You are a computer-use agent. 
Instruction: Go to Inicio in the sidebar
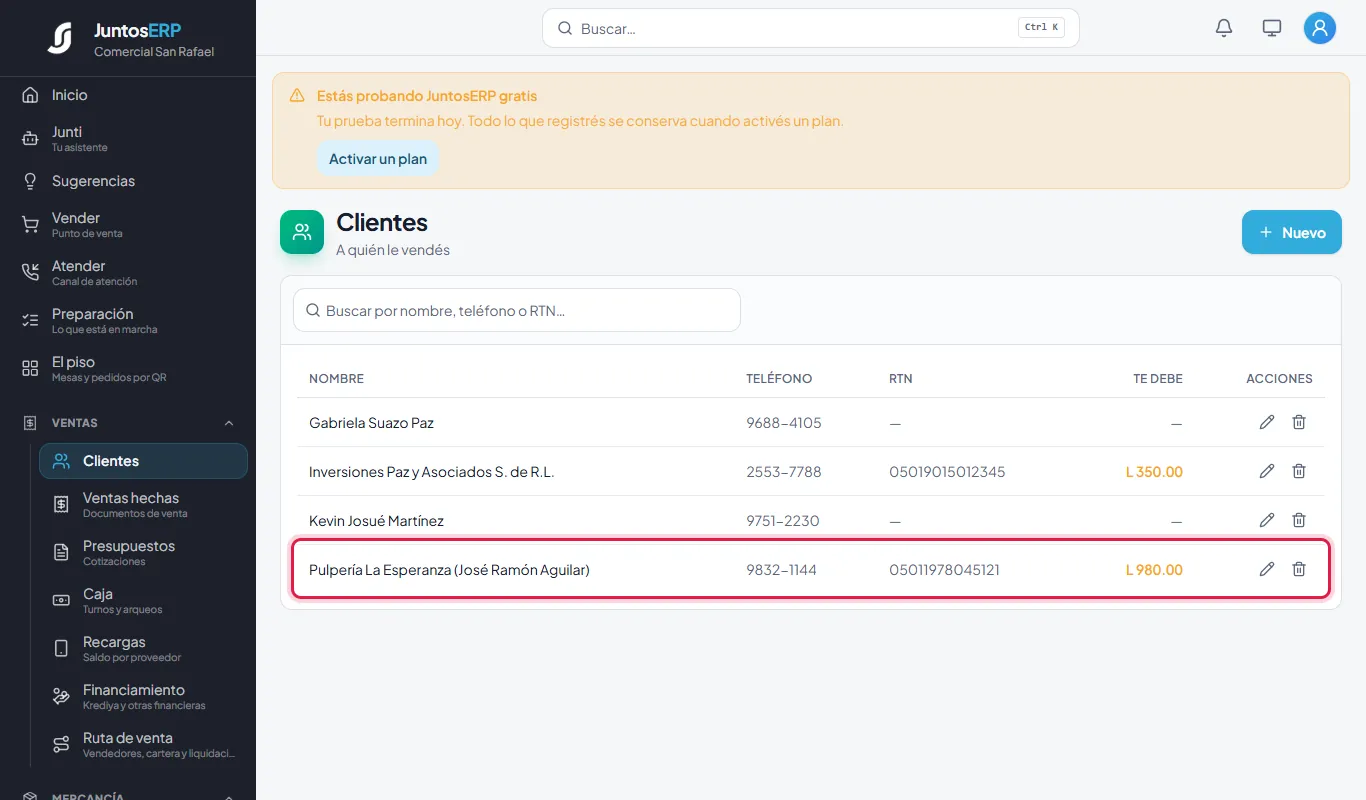tap(128, 95)
